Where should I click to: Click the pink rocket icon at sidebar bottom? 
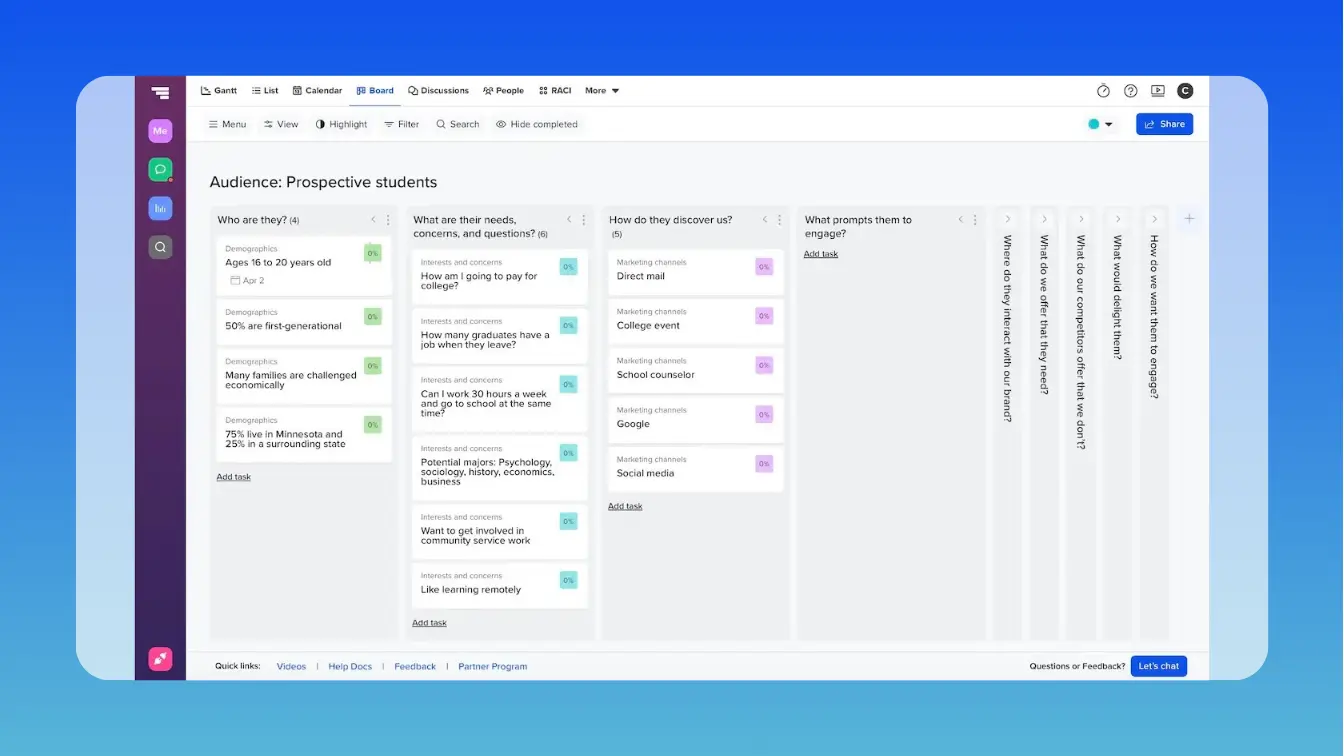tap(160, 659)
